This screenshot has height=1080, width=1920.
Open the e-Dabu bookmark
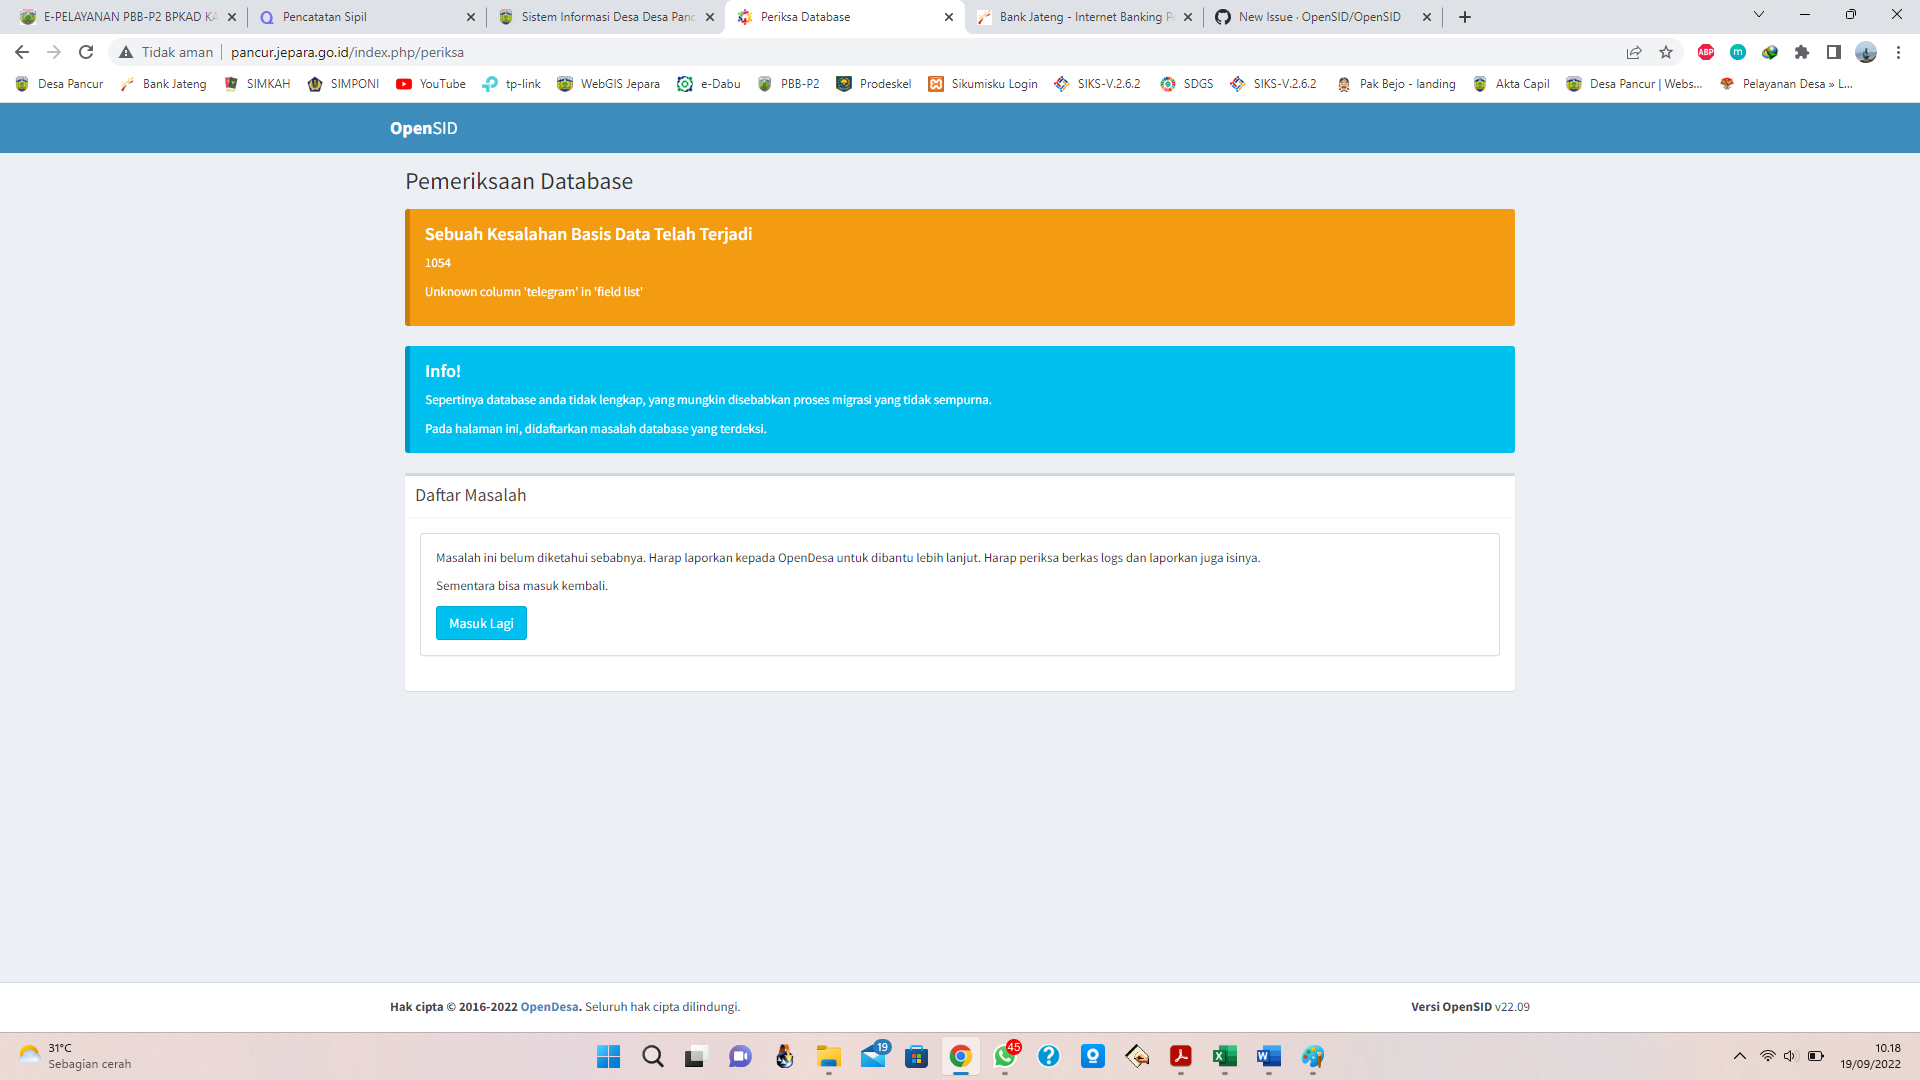tap(709, 84)
